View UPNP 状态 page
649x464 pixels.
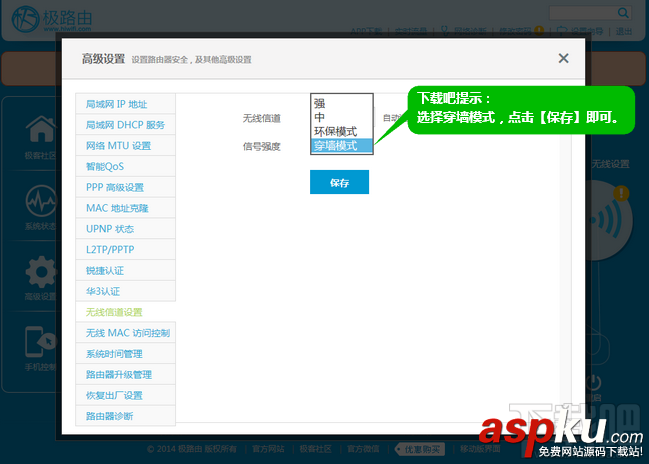coord(125,229)
